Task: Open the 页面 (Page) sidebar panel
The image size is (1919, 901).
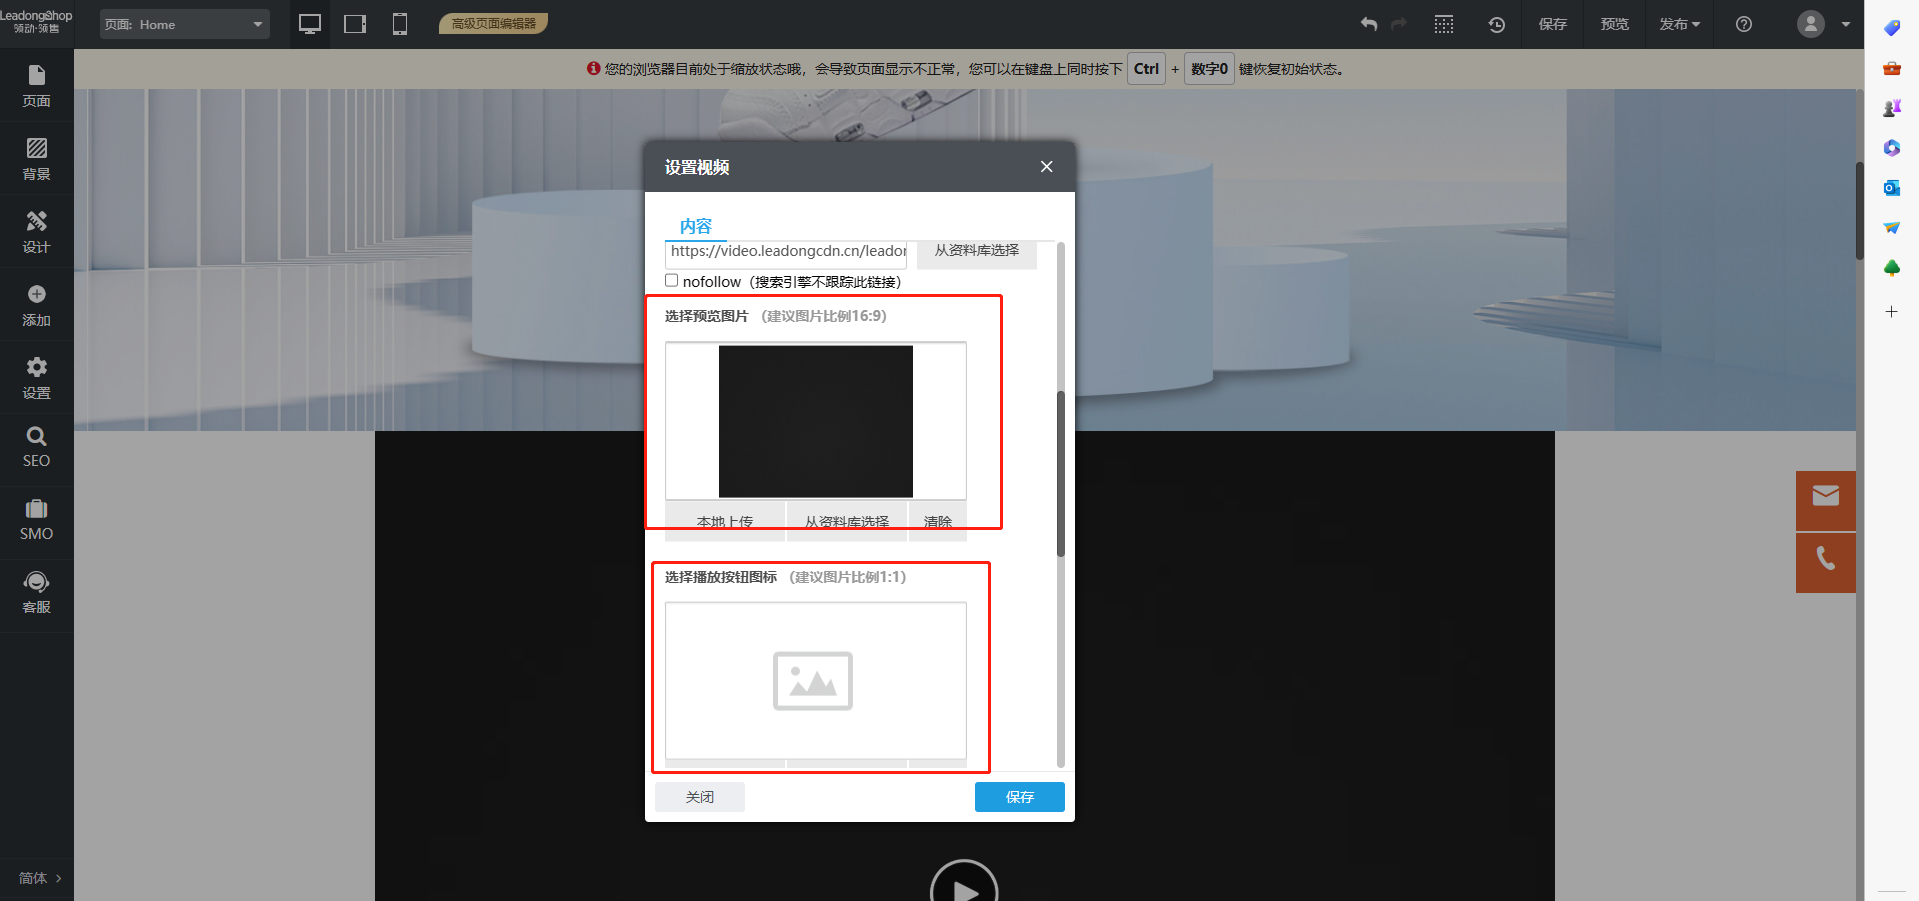Action: pos(36,86)
